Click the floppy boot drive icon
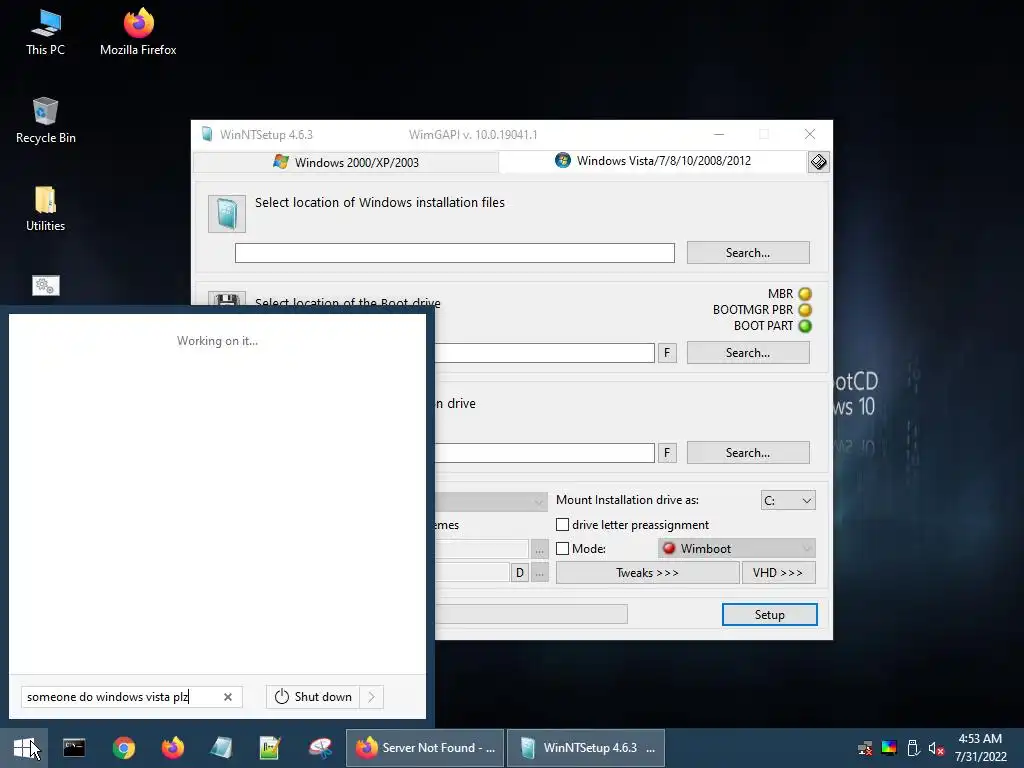This screenshot has width=1024, height=768. click(227, 298)
